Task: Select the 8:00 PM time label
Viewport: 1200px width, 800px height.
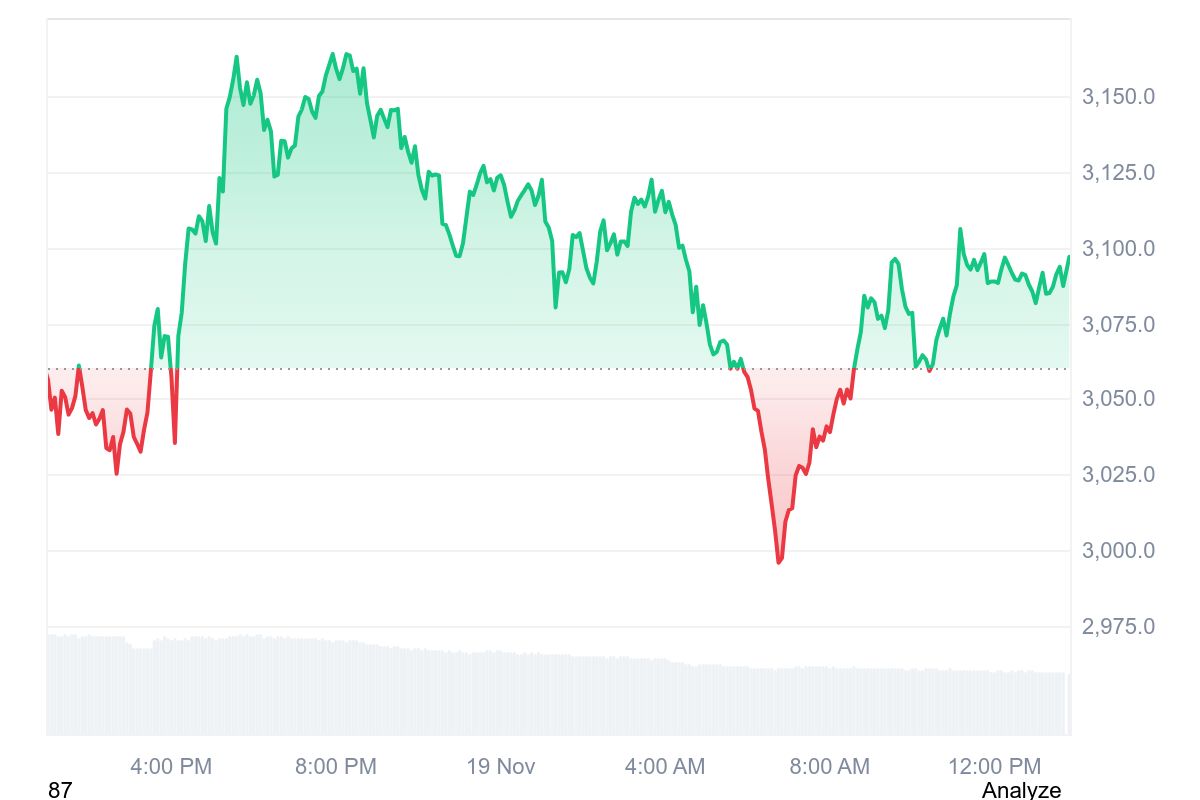Action: click(336, 767)
